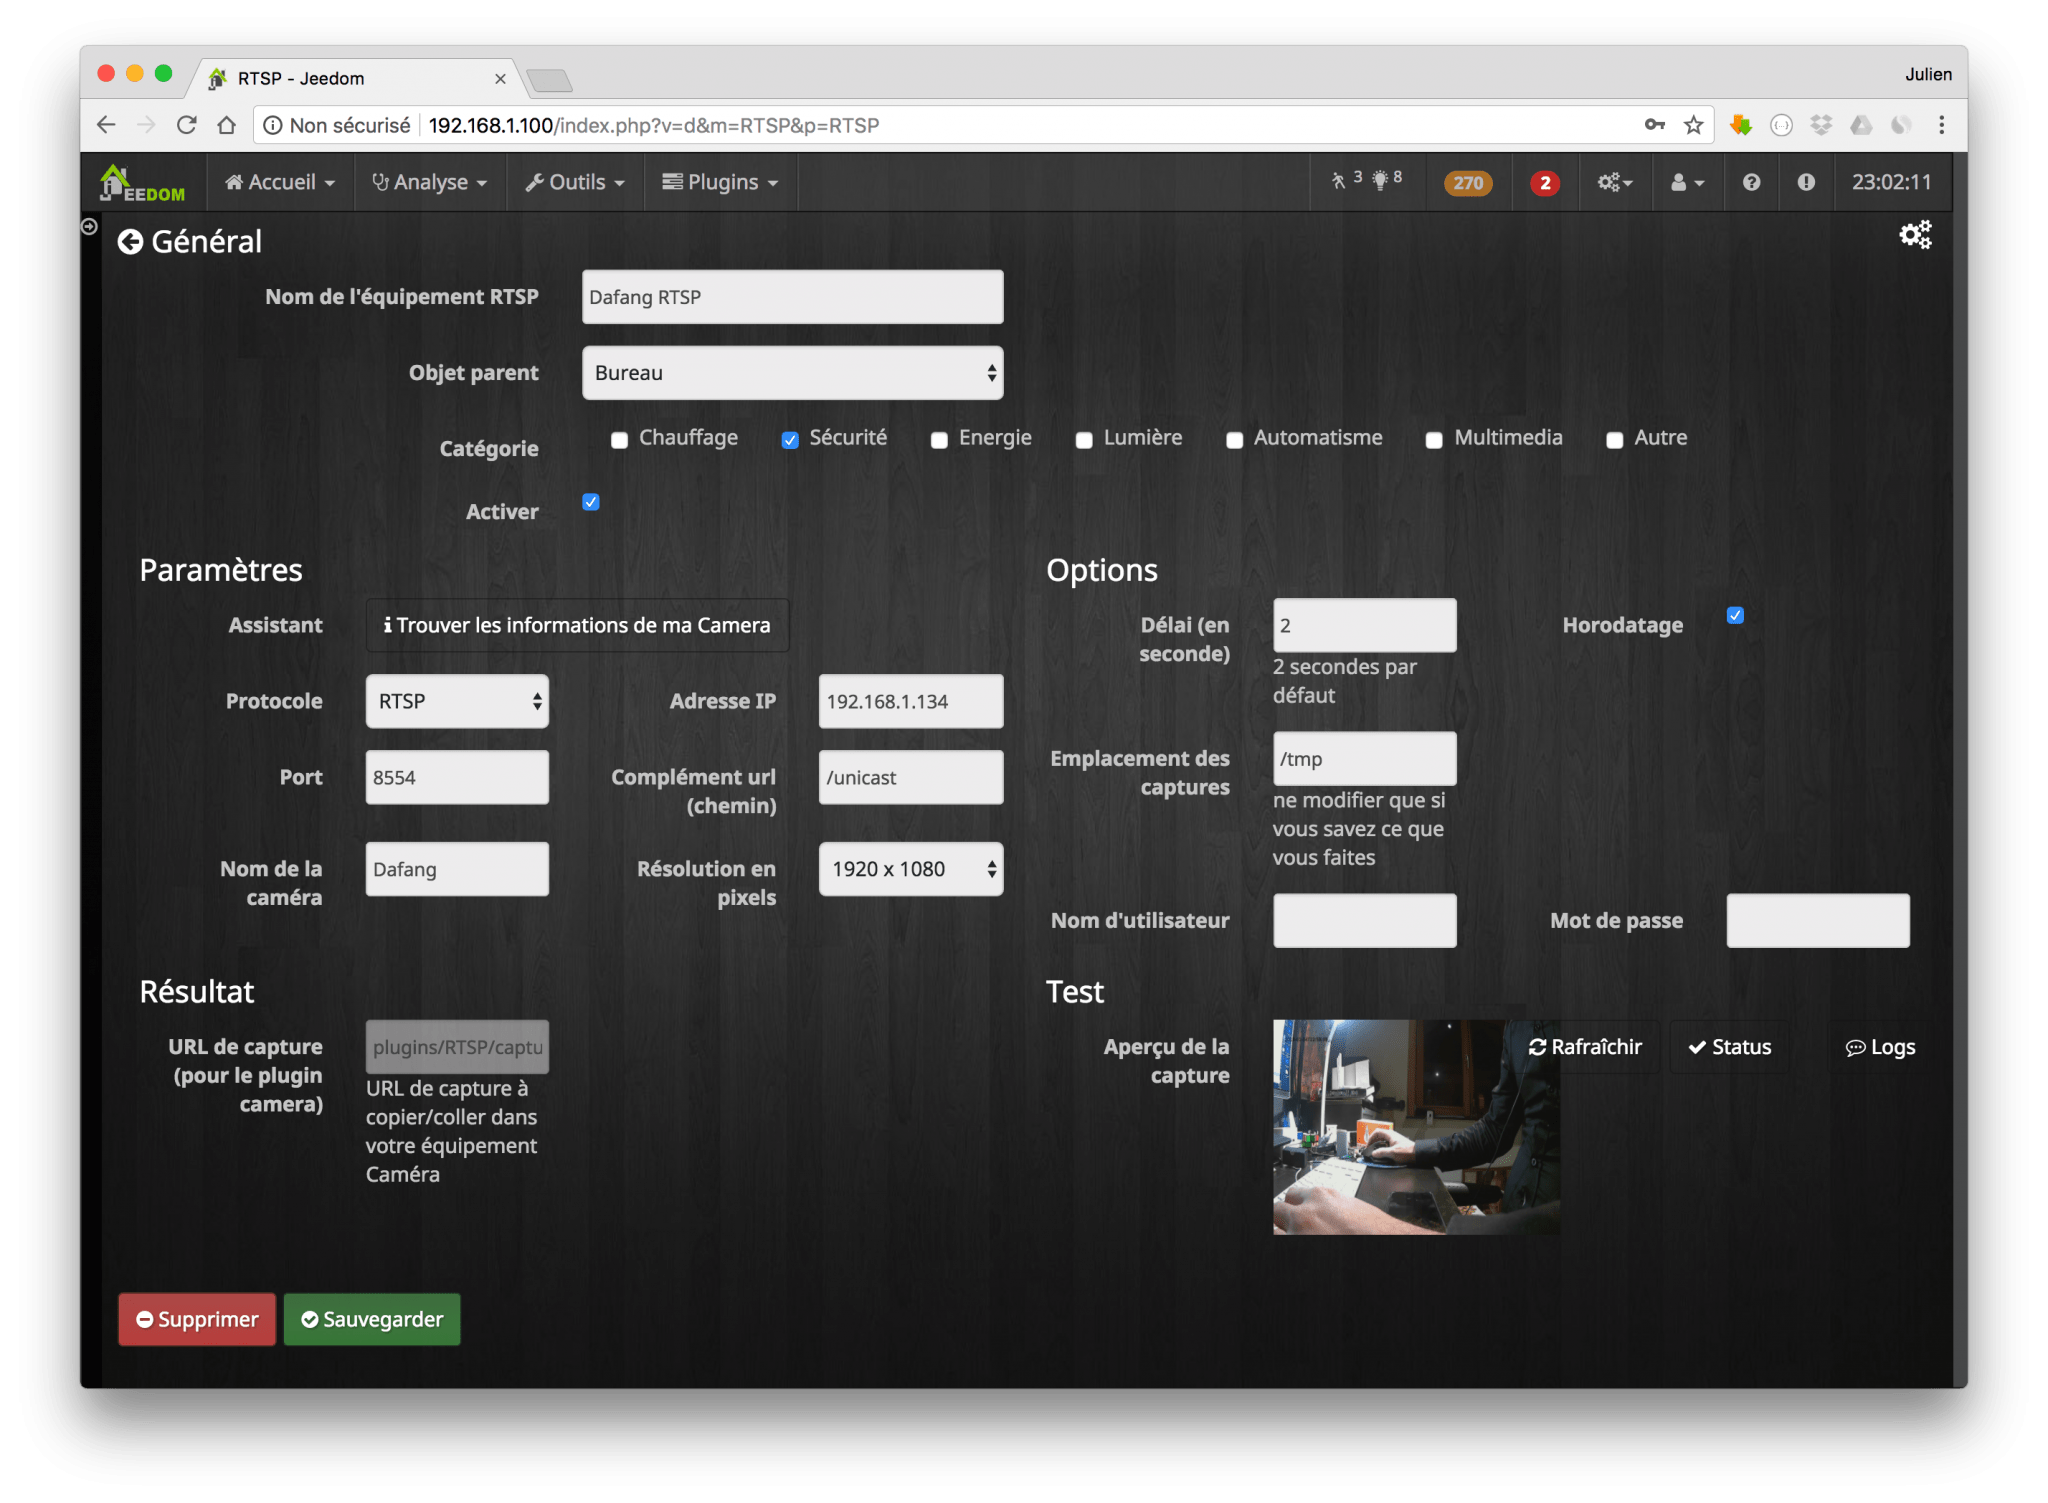Image resolution: width=2048 pixels, height=1503 pixels.
Task: Uncheck the Activer checkbox
Action: tap(591, 502)
